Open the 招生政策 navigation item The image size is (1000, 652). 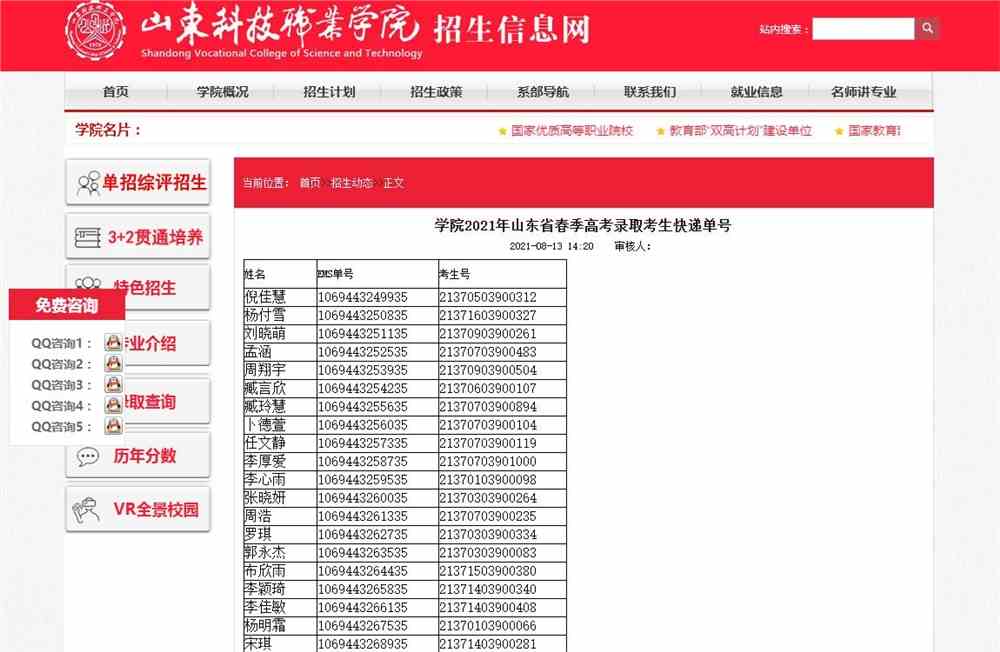coord(436,92)
